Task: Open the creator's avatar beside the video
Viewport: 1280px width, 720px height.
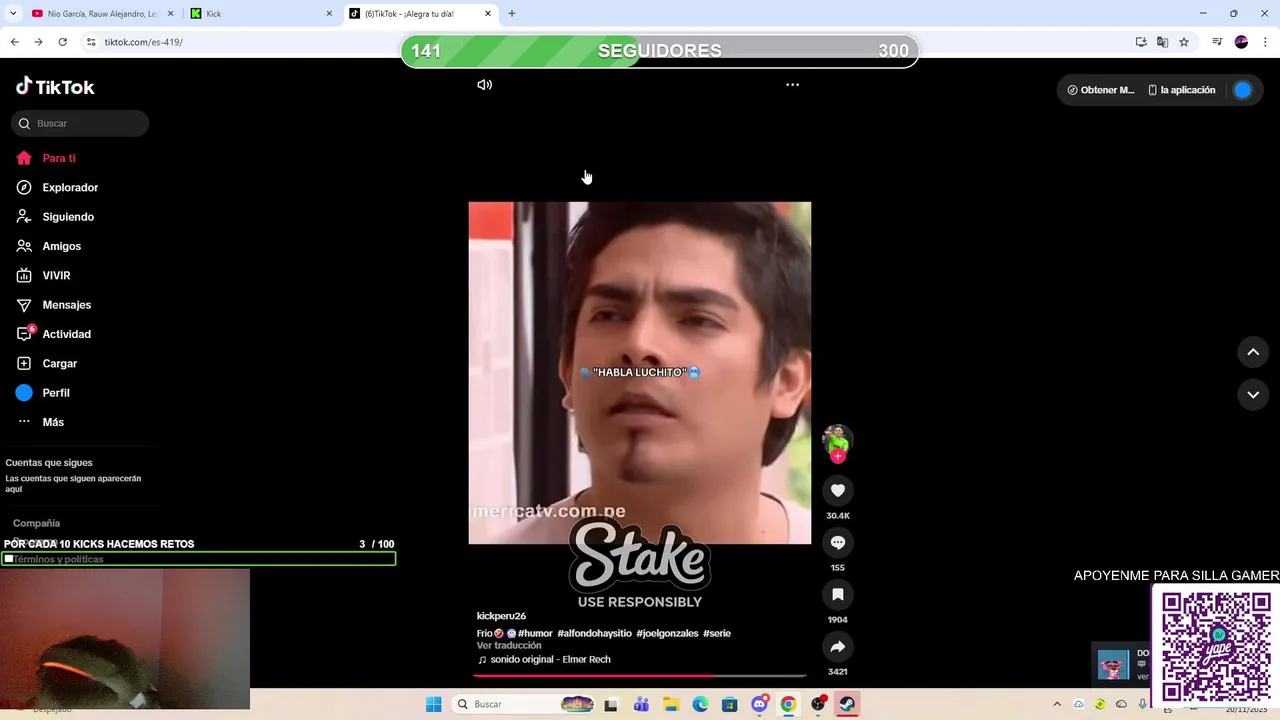Action: 837,438
